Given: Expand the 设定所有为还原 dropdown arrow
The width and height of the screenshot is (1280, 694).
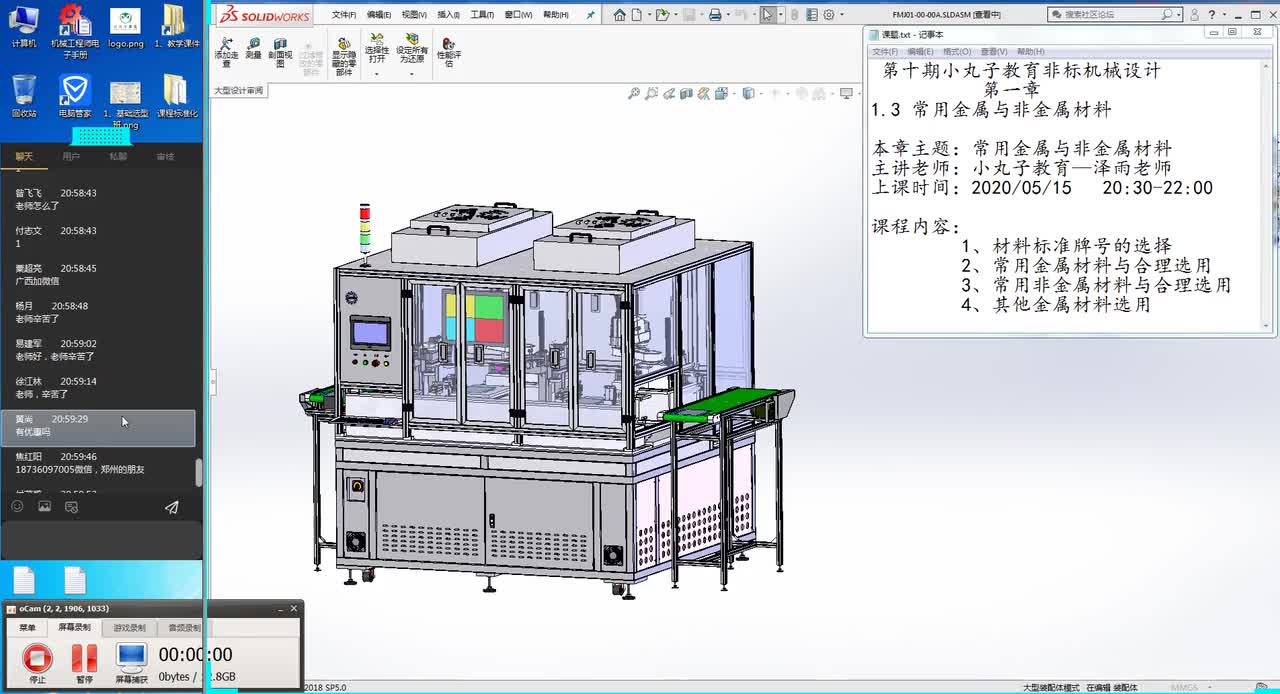Looking at the screenshot, I should pyautogui.click(x=412, y=73).
